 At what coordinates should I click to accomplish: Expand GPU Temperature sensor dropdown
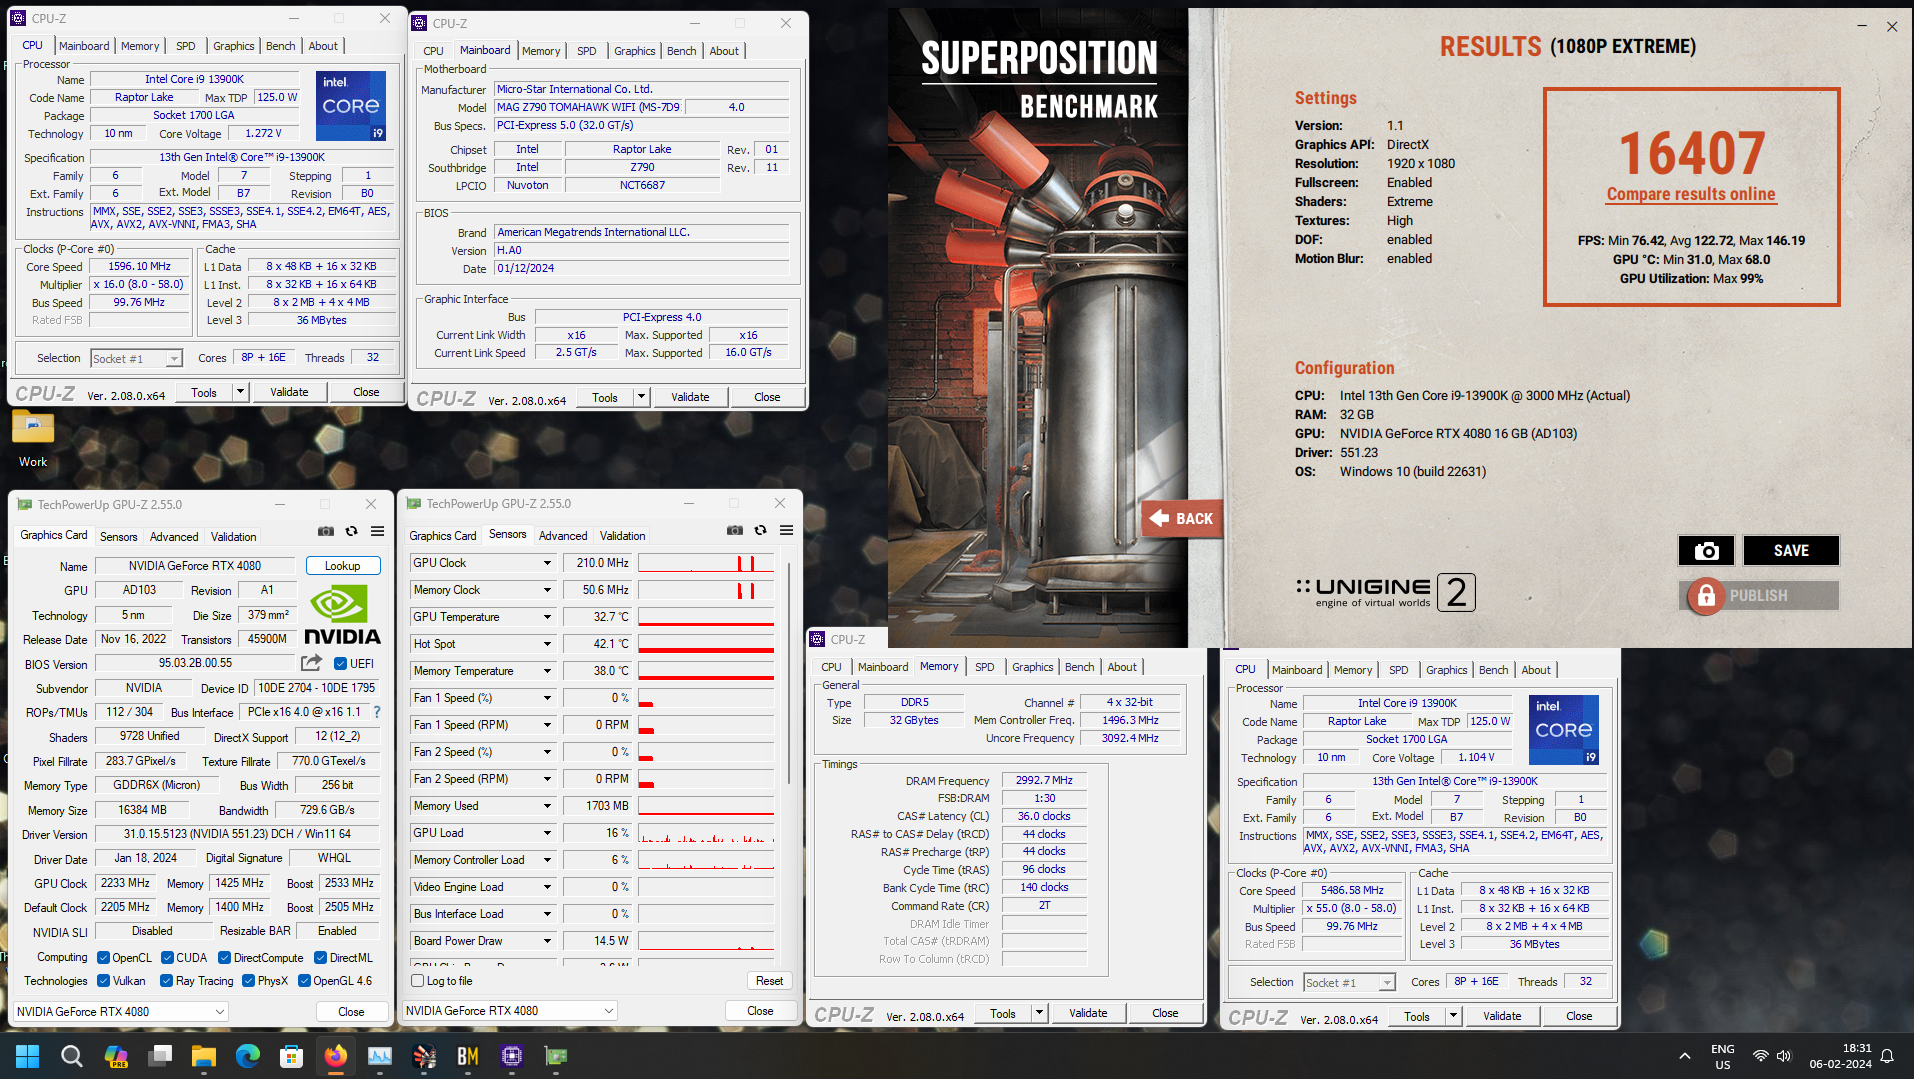point(547,617)
